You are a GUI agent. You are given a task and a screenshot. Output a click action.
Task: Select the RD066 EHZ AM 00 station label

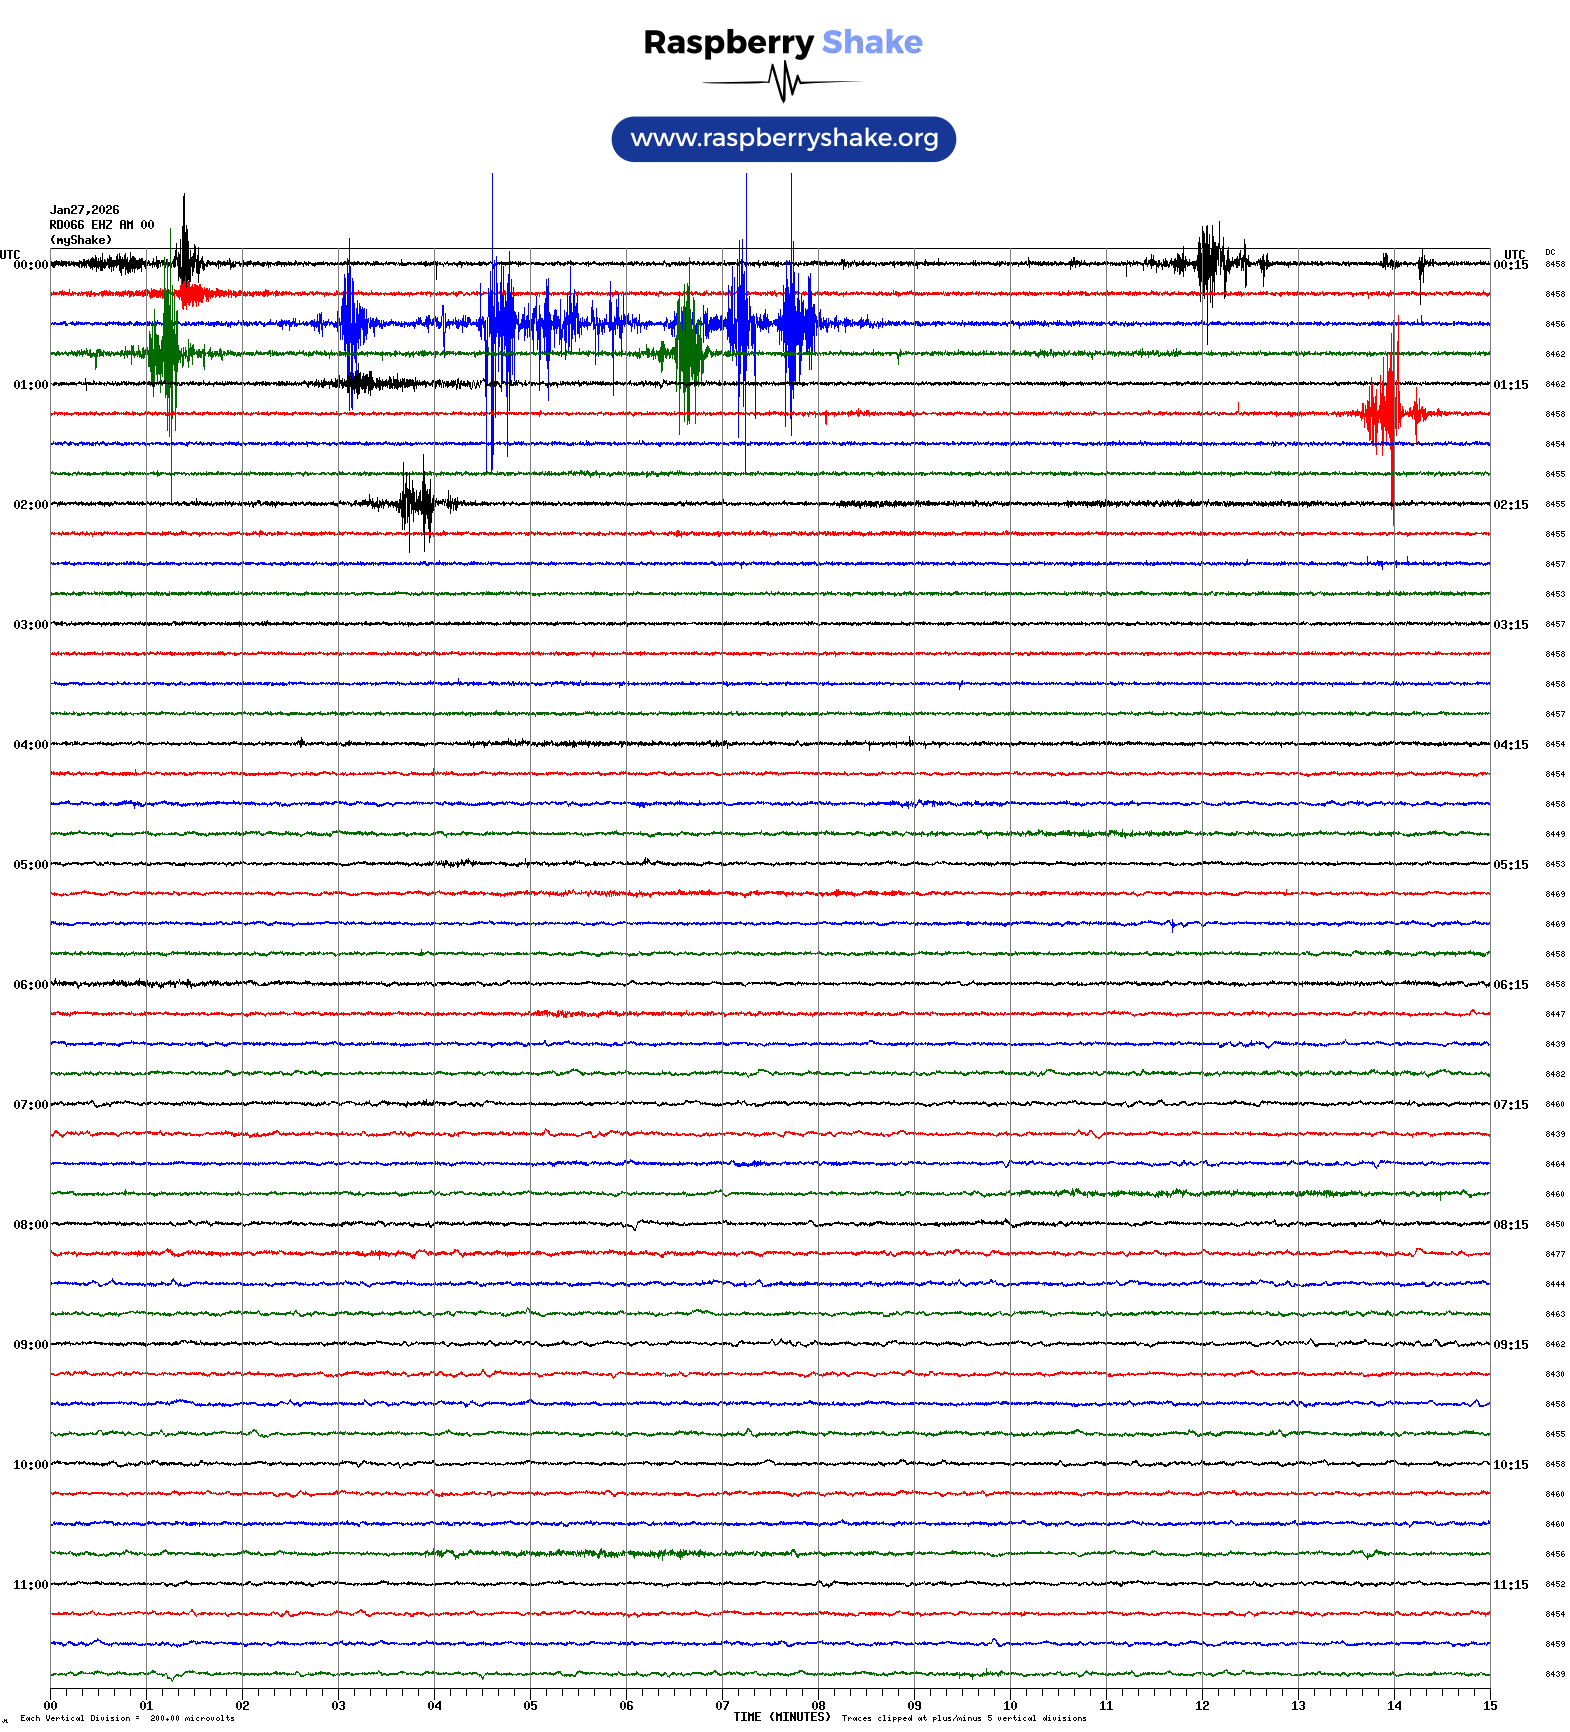click(x=102, y=225)
